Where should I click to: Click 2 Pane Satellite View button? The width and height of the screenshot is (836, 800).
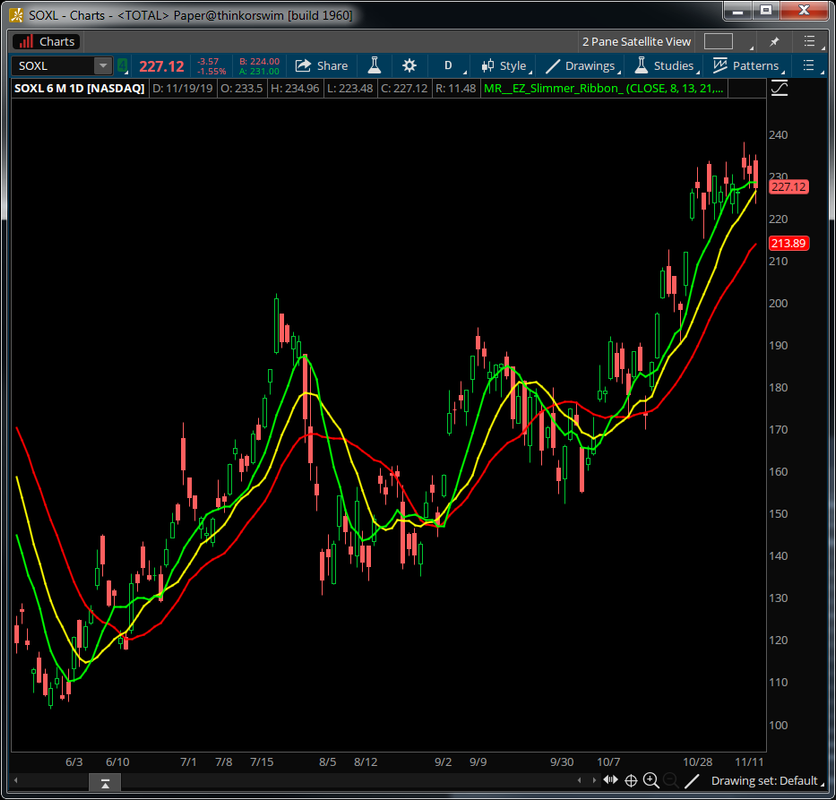point(636,42)
